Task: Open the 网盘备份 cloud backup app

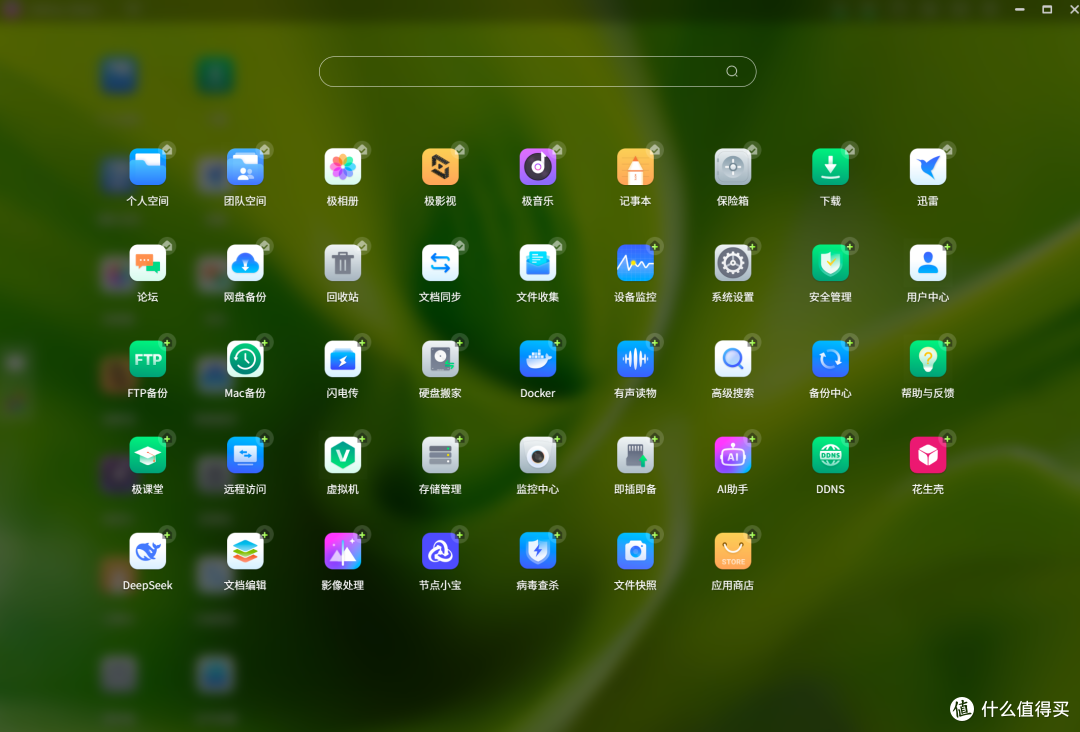Action: (245, 263)
